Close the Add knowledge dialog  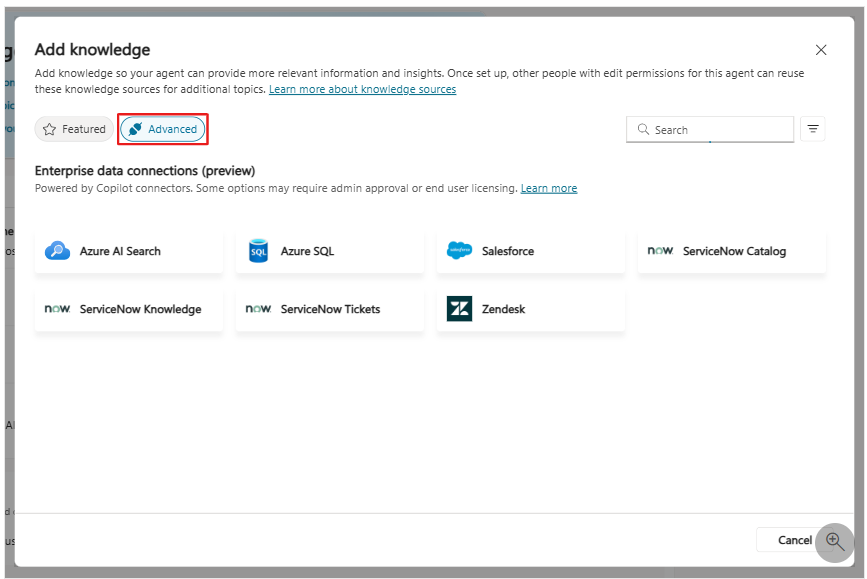click(821, 50)
